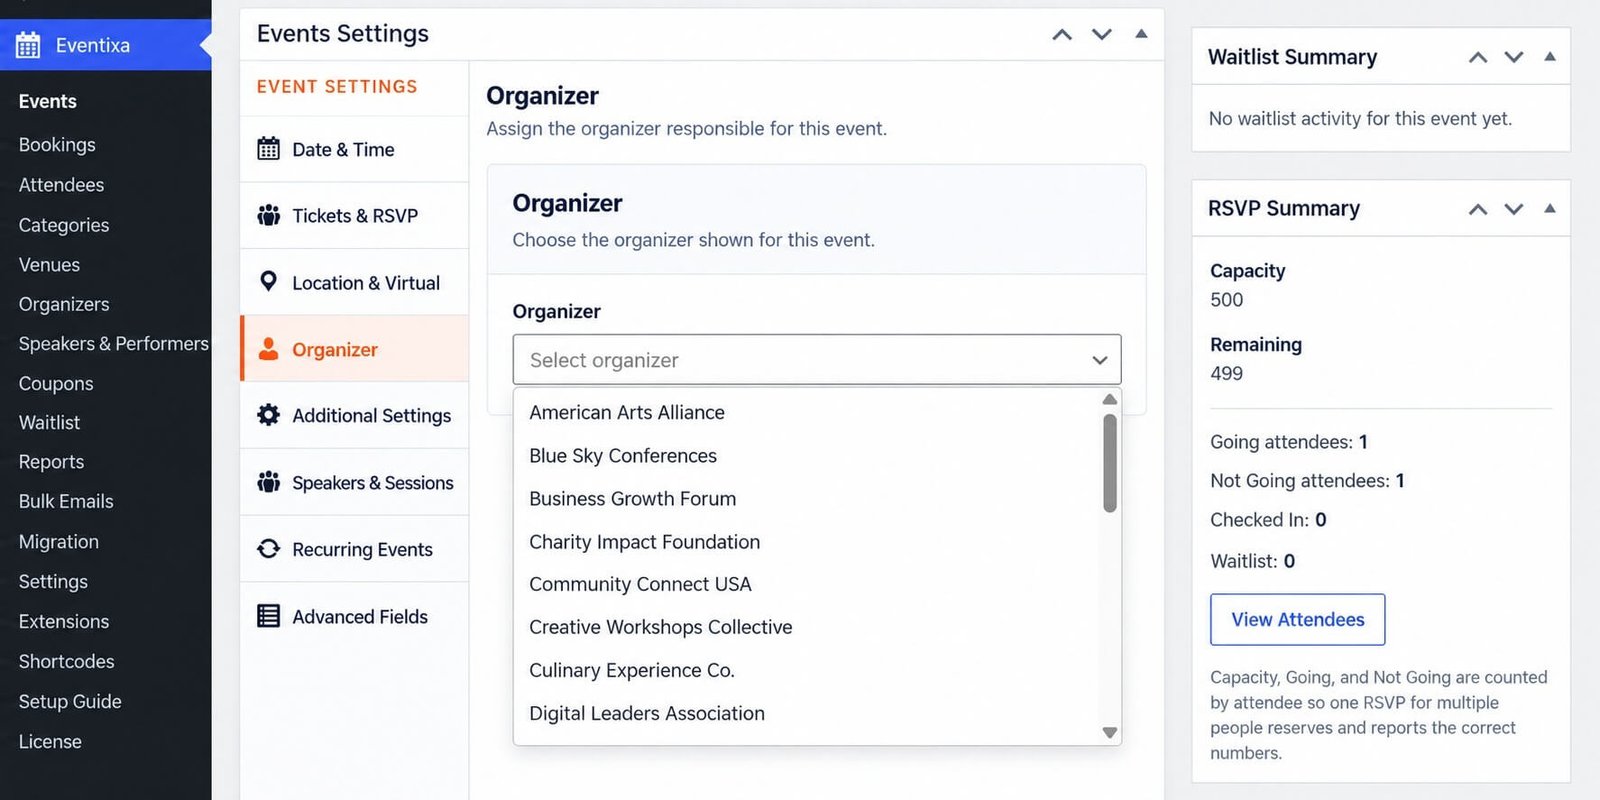Go to Coupons page
Image resolution: width=1600 pixels, height=800 pixels.
[x=56, y=383]
